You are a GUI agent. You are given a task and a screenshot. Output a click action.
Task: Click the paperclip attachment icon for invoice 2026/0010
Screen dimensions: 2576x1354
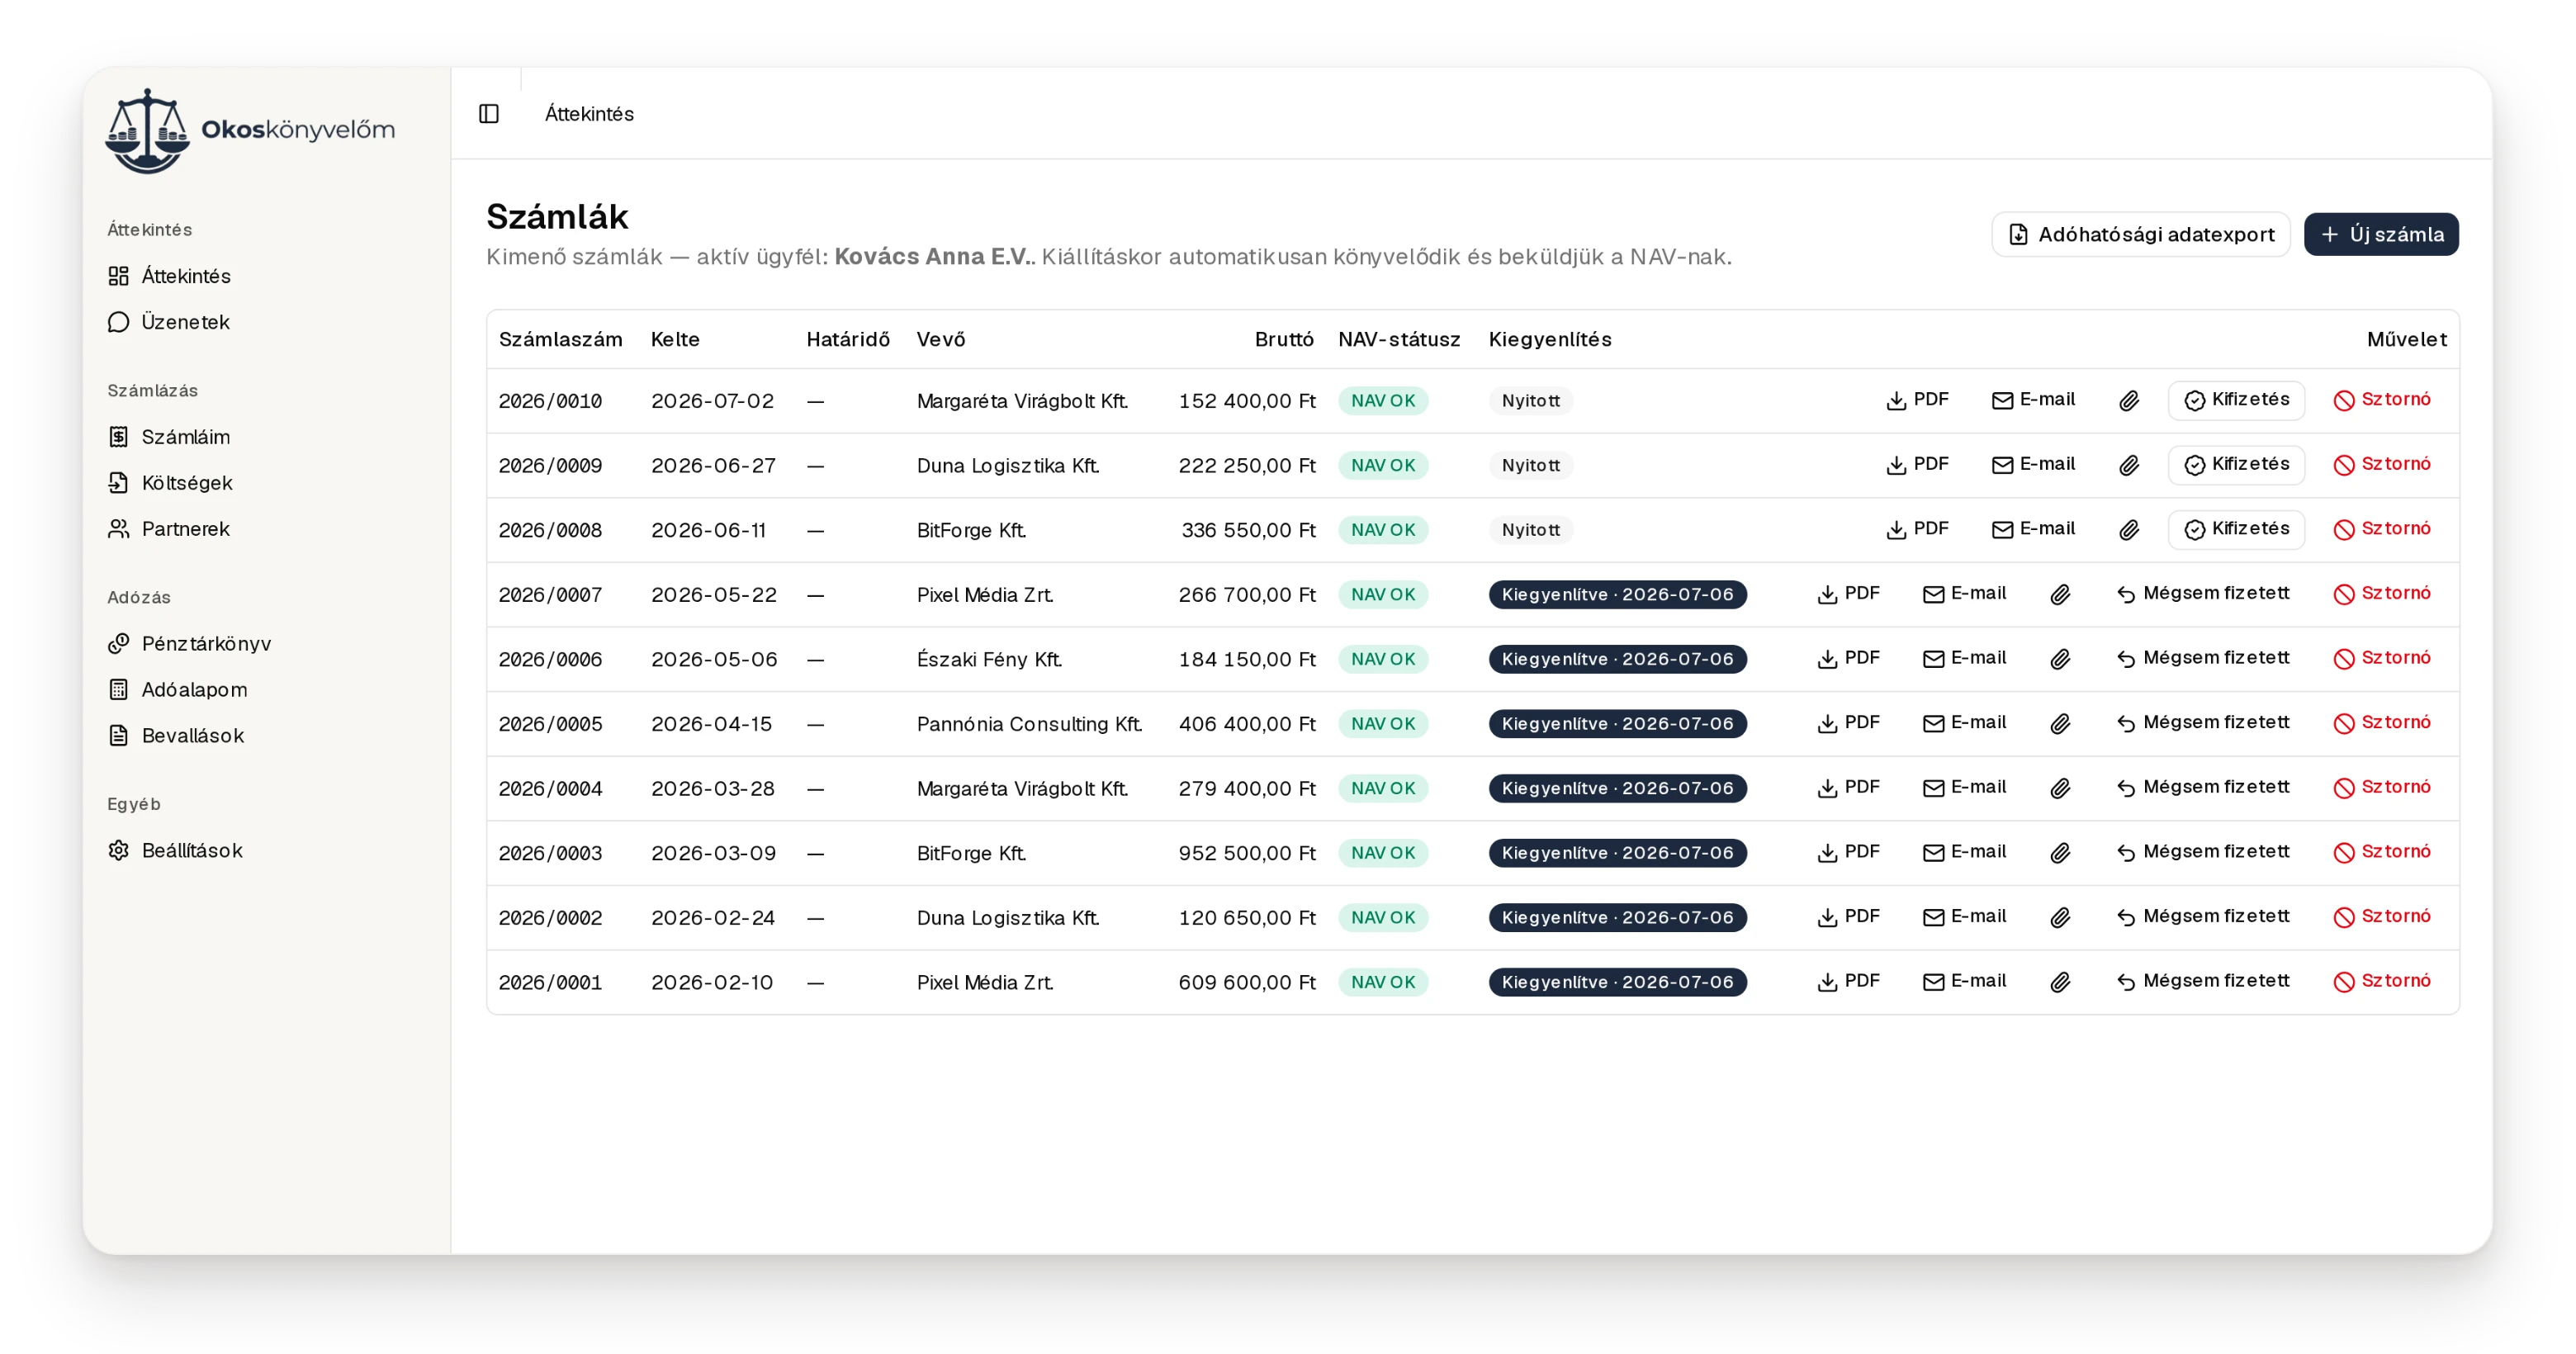point(2128,400)
